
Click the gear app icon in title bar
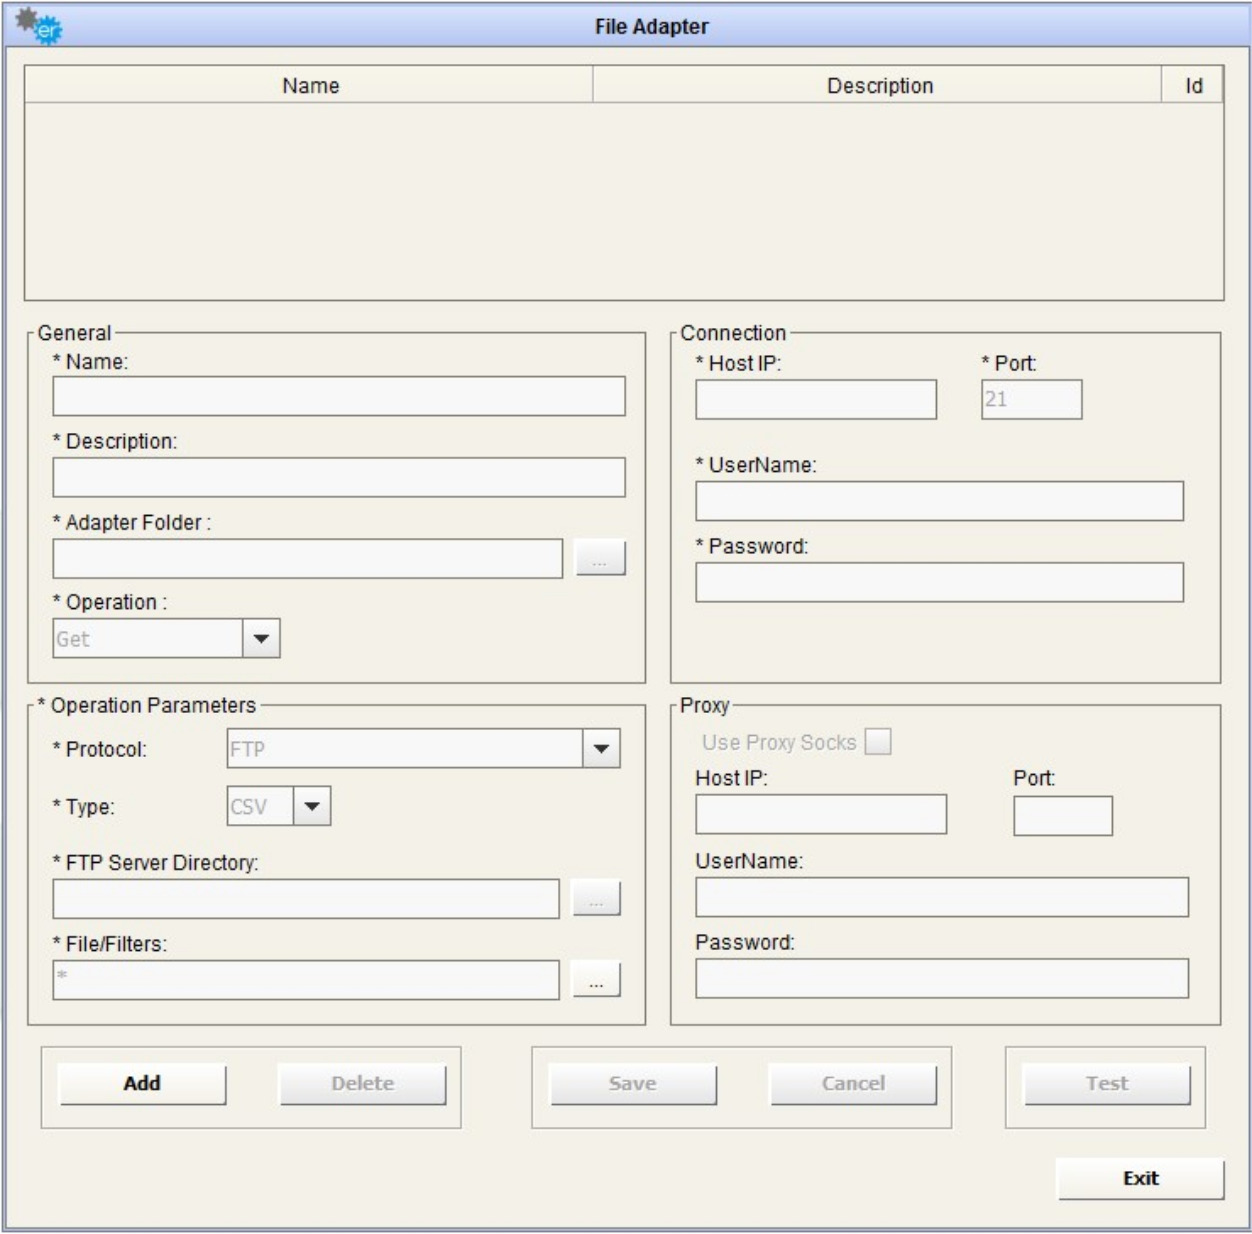click(x=40, y=26)
